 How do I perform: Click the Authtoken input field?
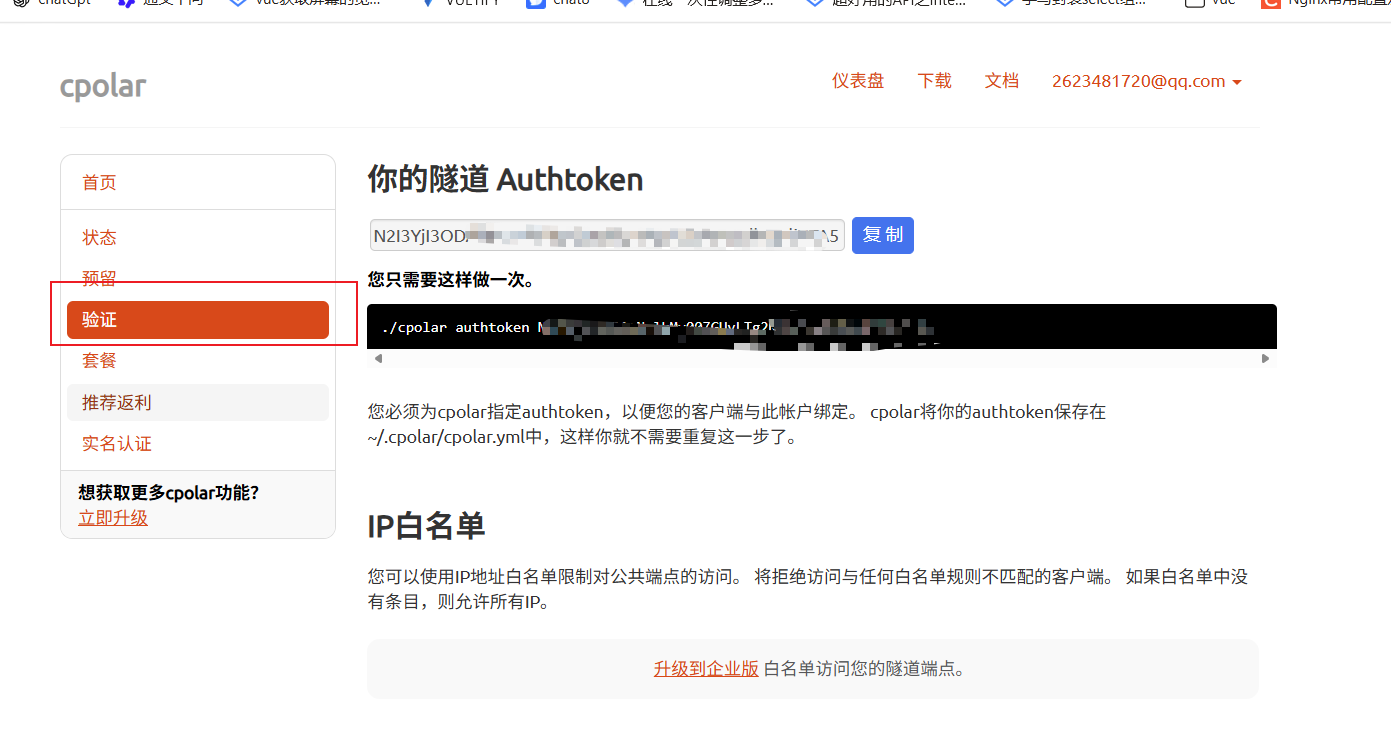(607, 235)
